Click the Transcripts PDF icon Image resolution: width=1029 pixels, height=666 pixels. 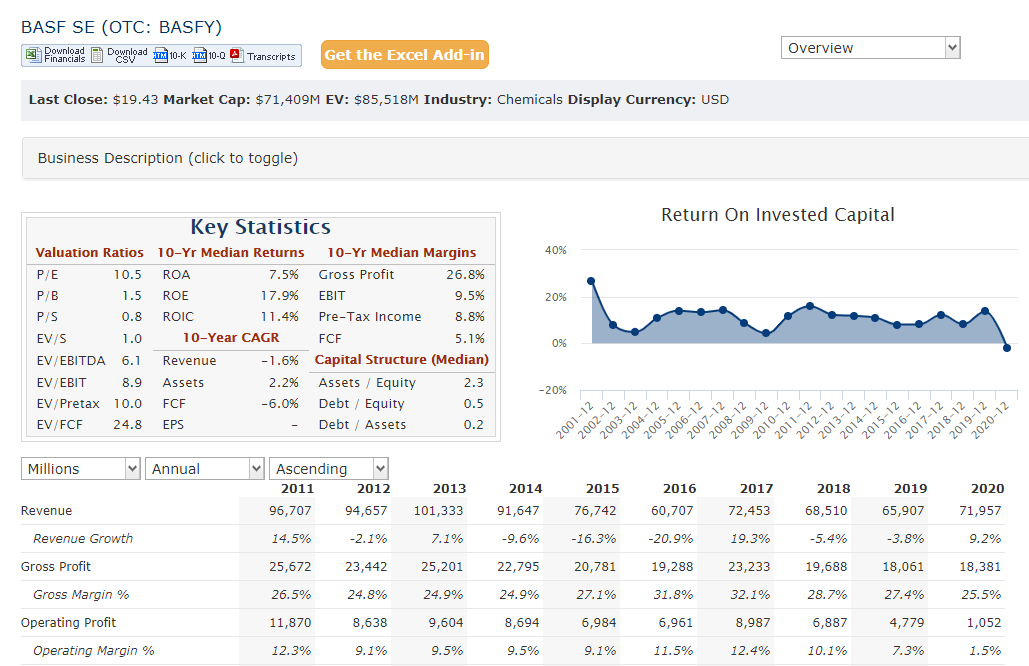pos(236,55)
